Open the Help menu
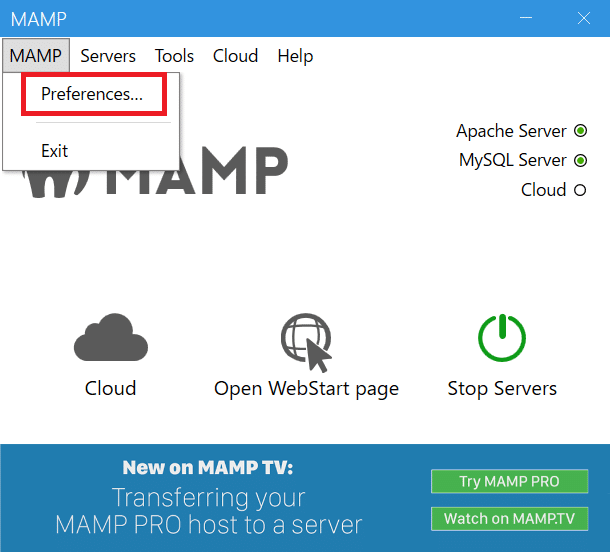 (295, 56)
